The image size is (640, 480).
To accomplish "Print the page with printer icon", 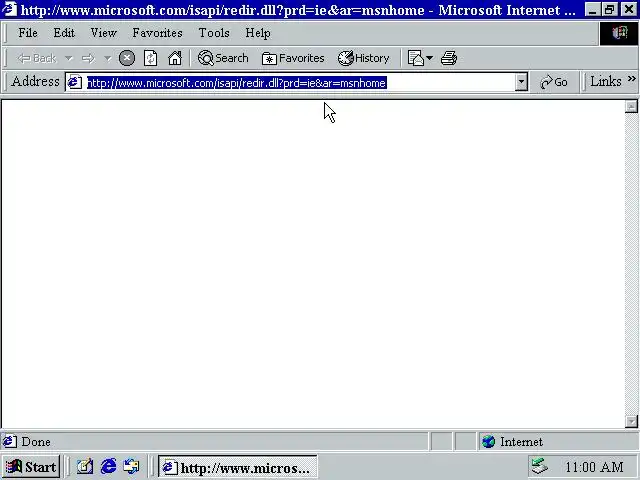I will pyautogui.click(x=449, y=58).
